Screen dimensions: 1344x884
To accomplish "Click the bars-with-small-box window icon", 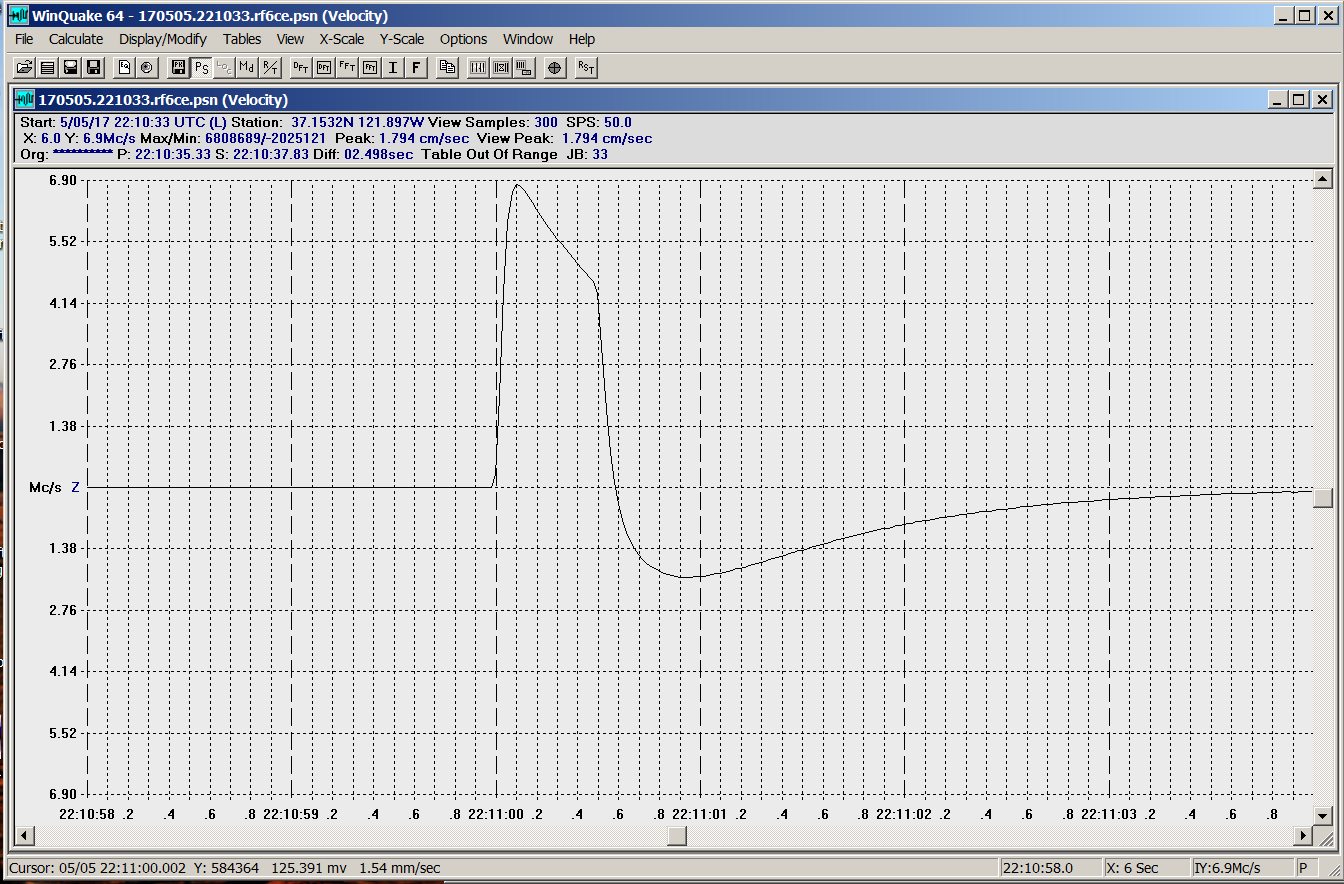I will tap(524, 67).
